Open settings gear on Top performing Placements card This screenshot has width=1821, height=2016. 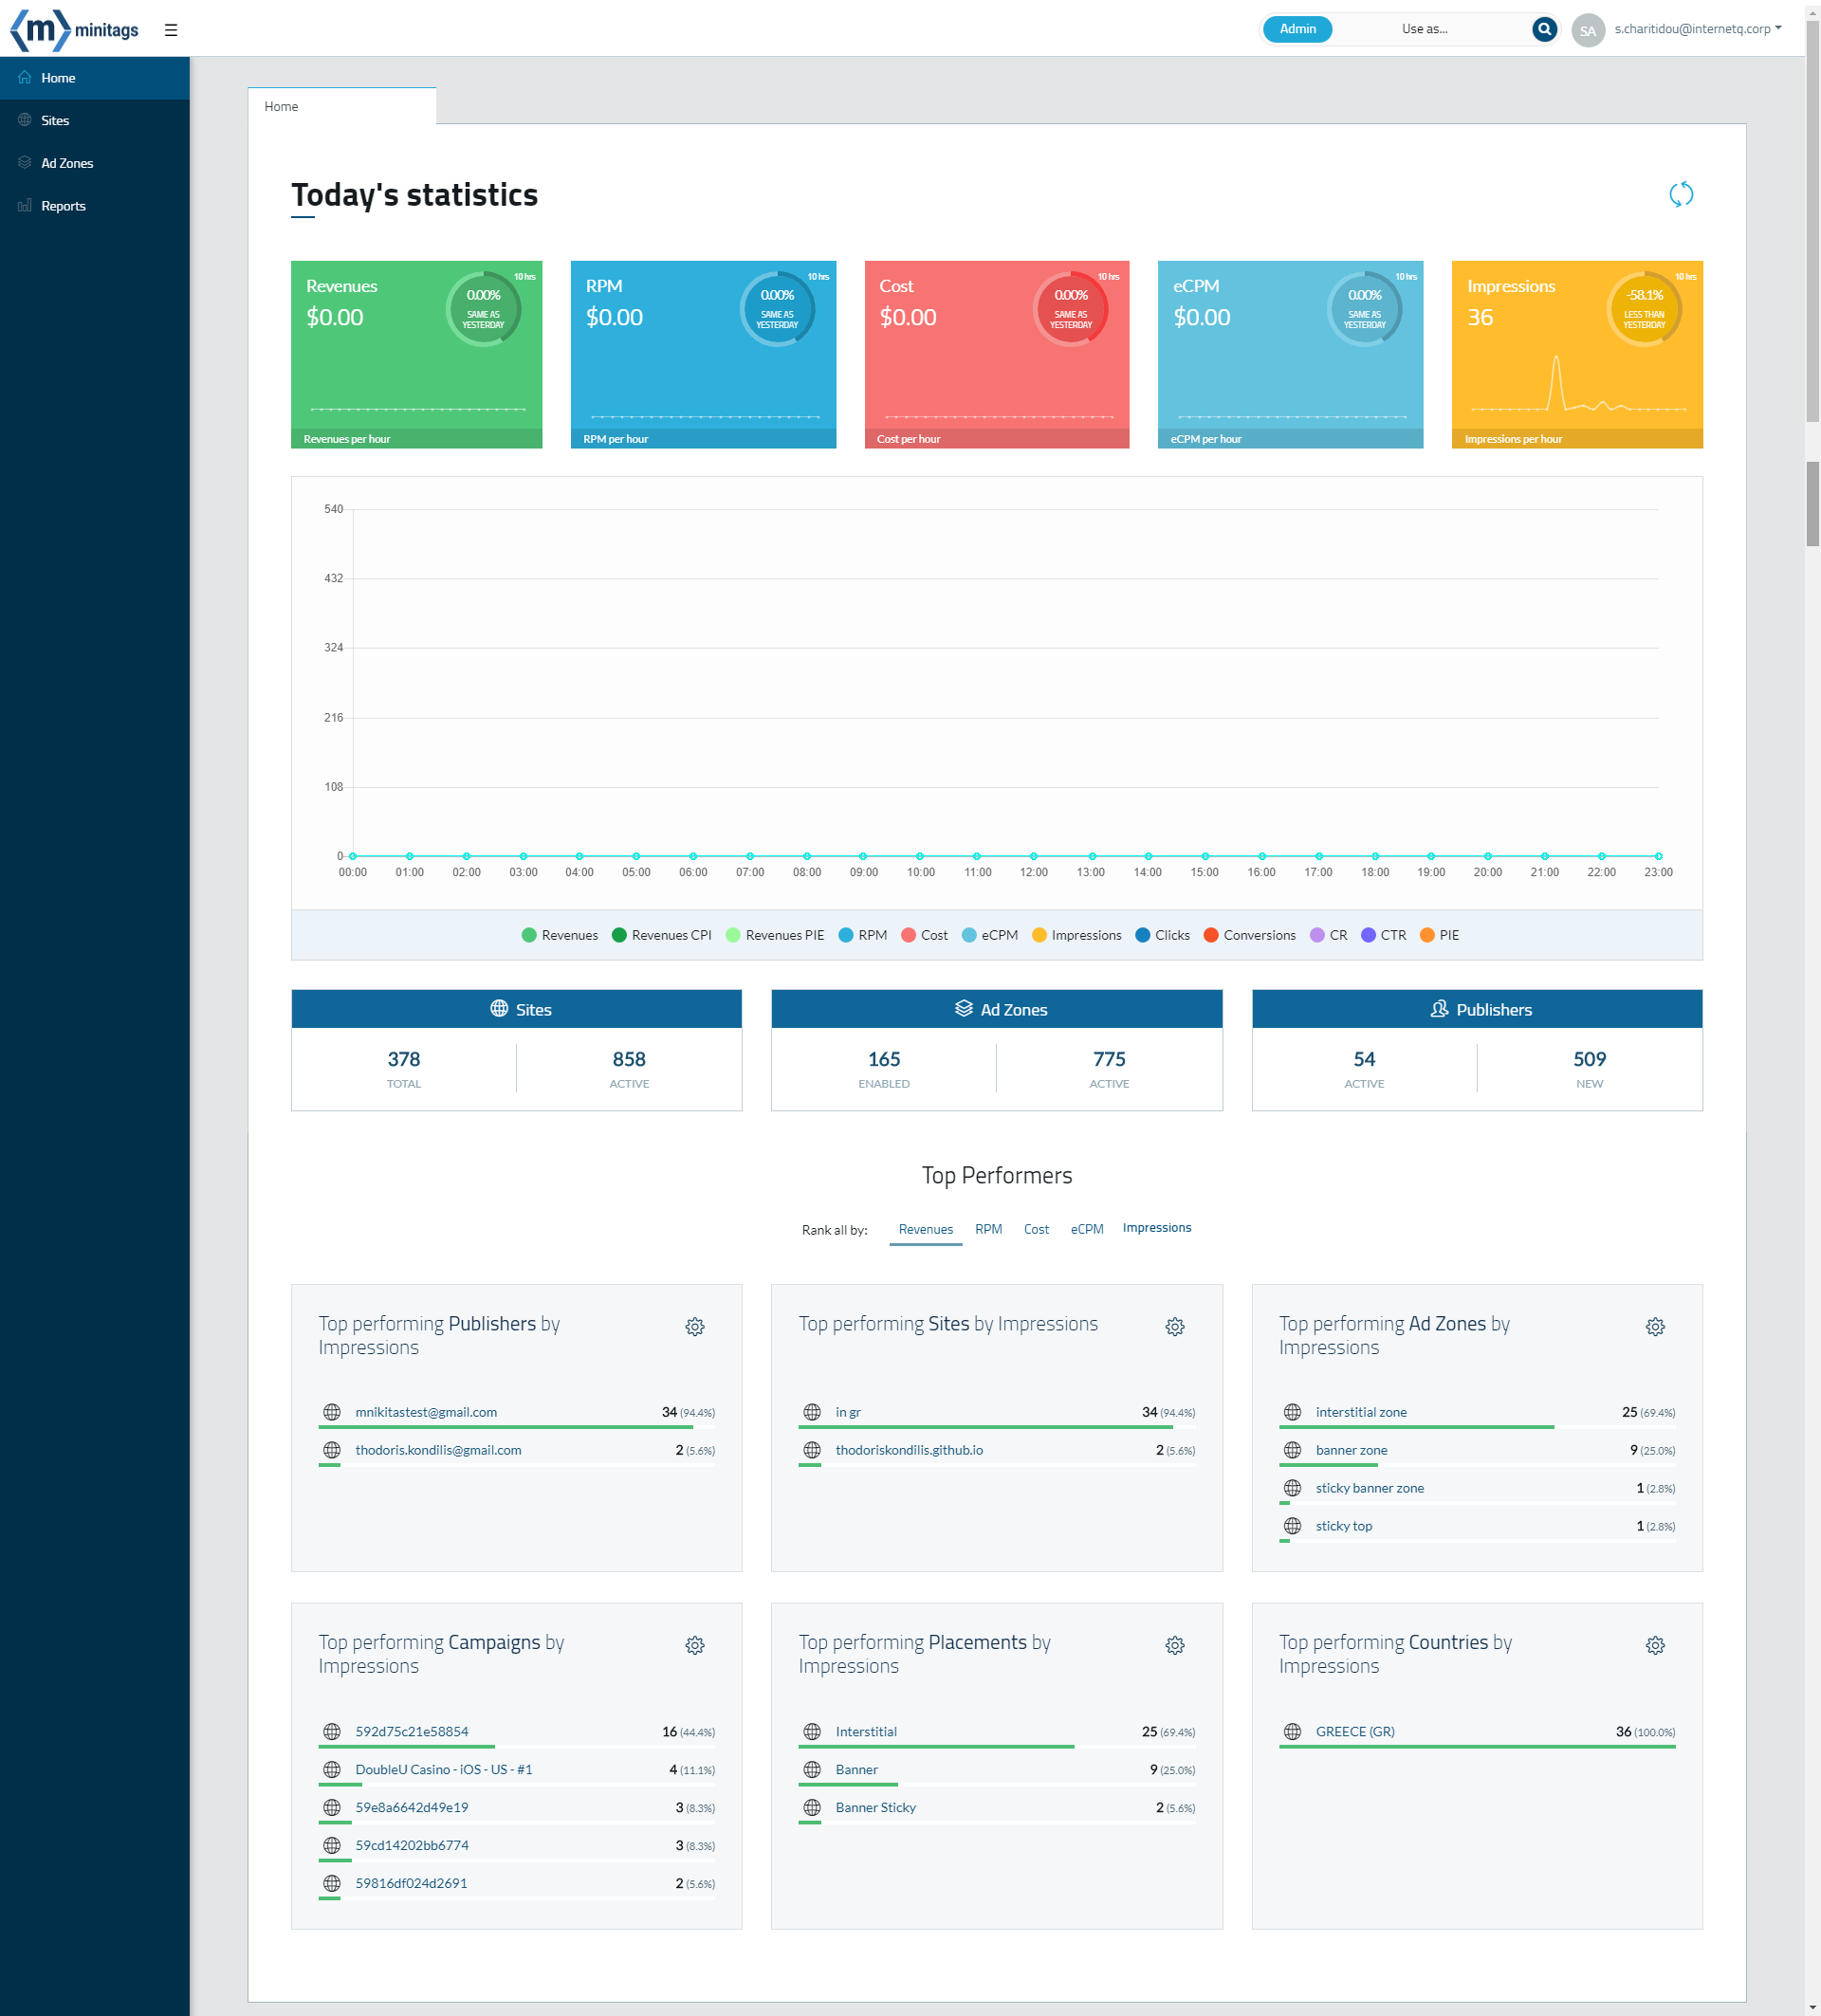(x=1175, y=1645)
